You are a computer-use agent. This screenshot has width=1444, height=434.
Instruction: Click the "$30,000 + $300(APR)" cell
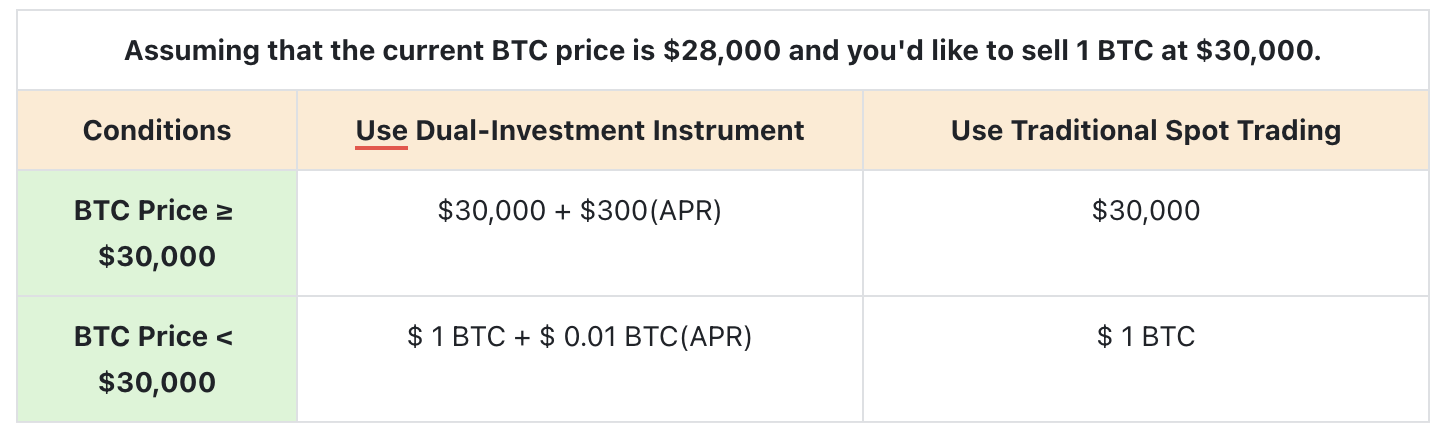579,212
